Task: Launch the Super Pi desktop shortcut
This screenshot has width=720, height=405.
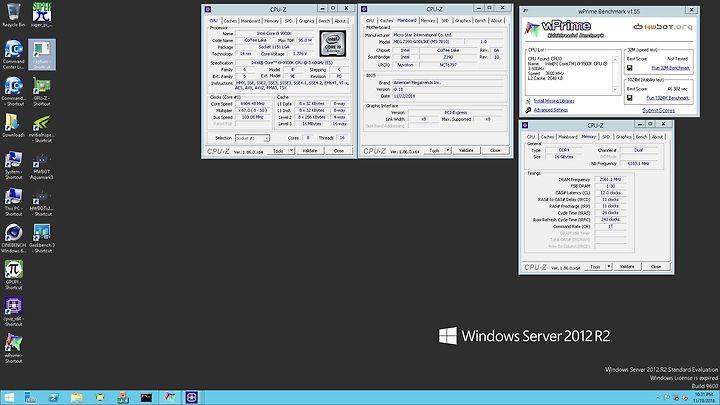Action: (42, 14)
